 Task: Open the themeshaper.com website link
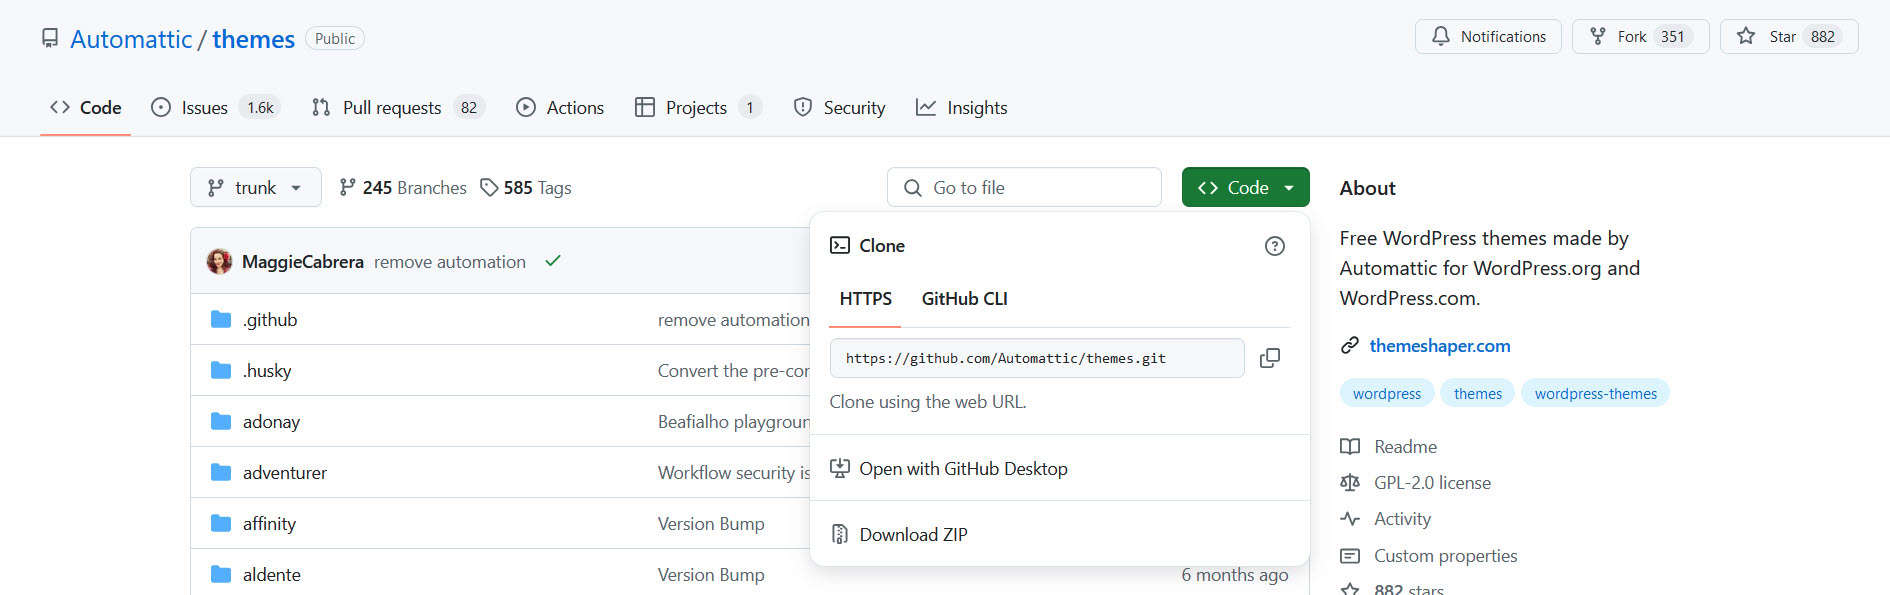1439,345
